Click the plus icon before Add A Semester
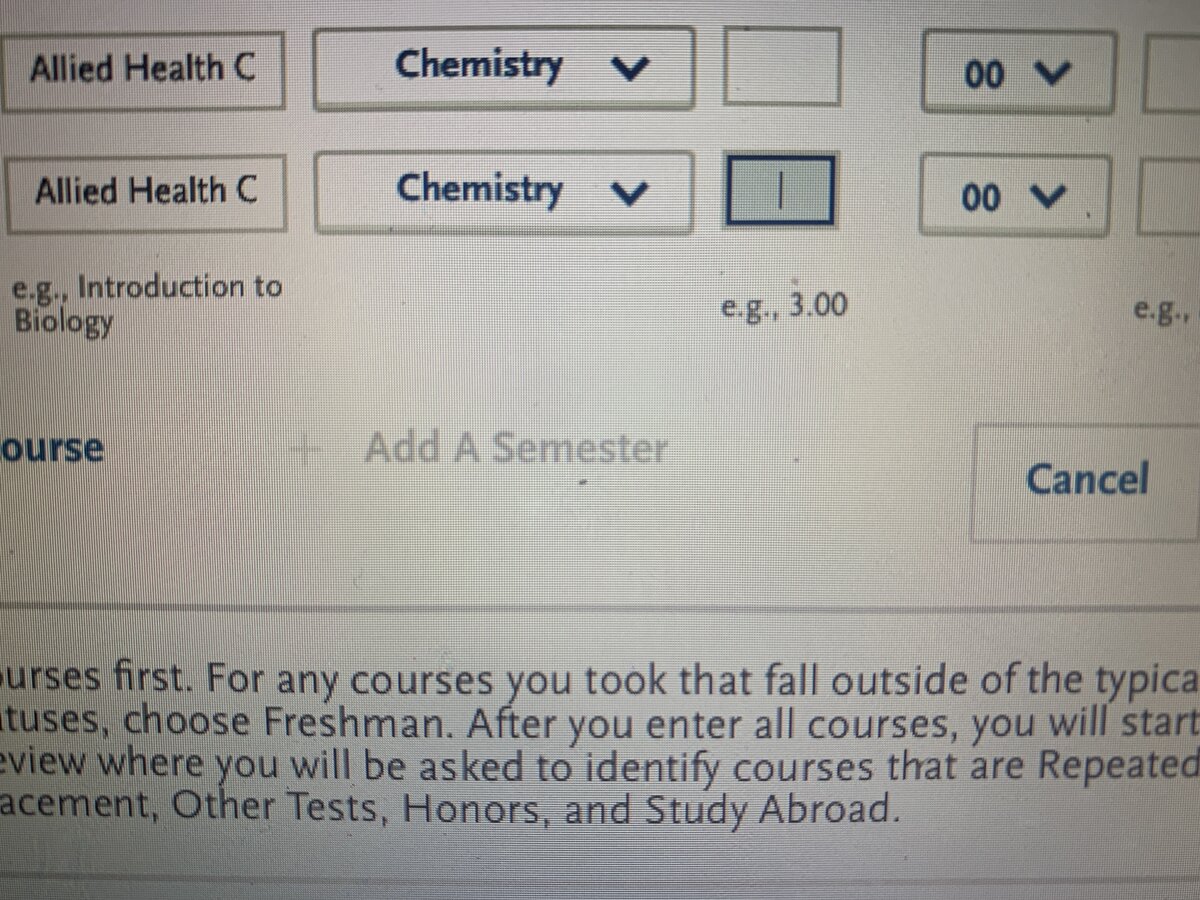Image resolution: width=1200 pixels, height=900 pixels. click(304, 450)
